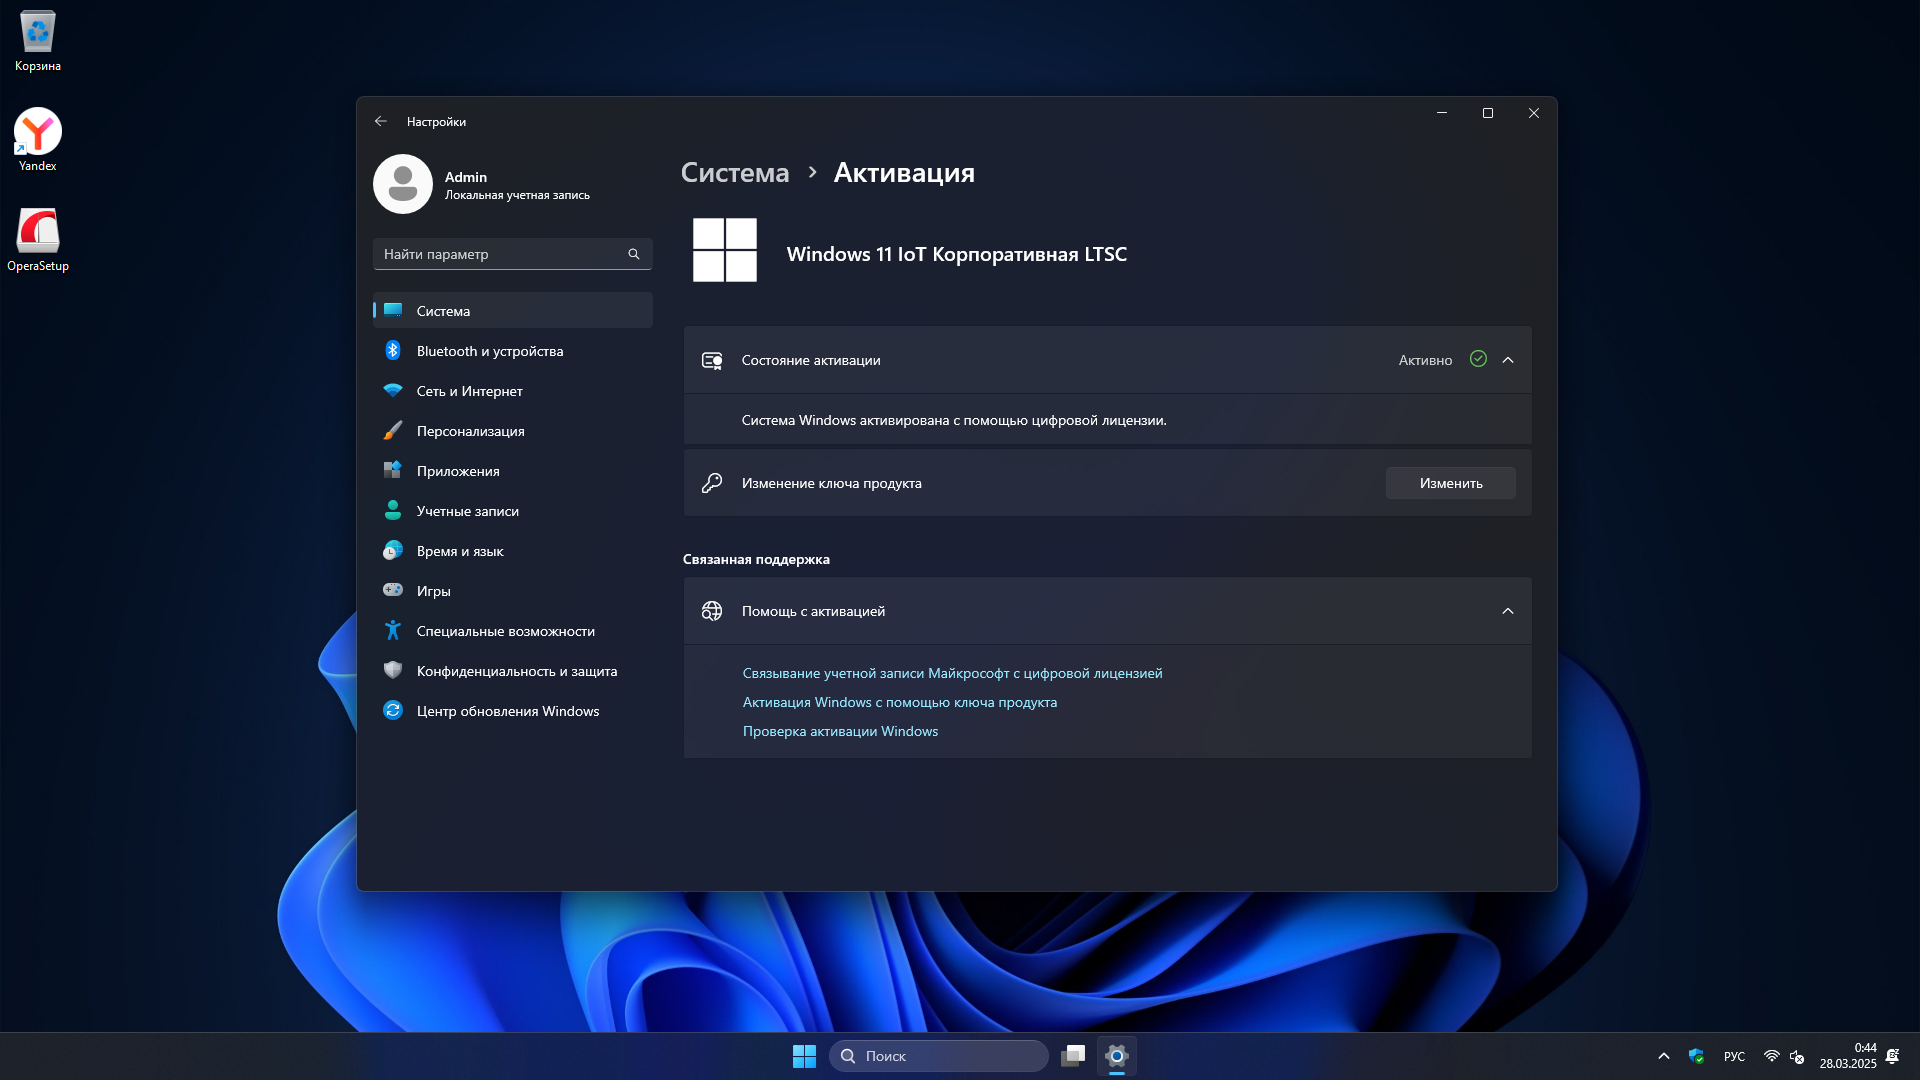The height and width of the screenshot is (1080, 1920).
Task: Click the search magnifier in Settings
Action: point(633,254)
